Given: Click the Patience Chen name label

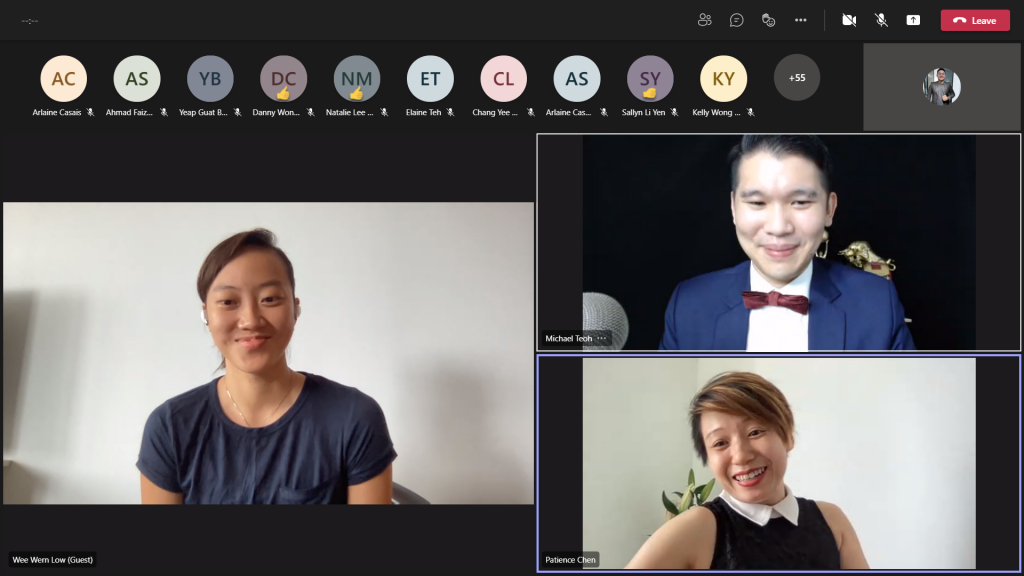Looking at the screenshot, I should click(571, 560).
